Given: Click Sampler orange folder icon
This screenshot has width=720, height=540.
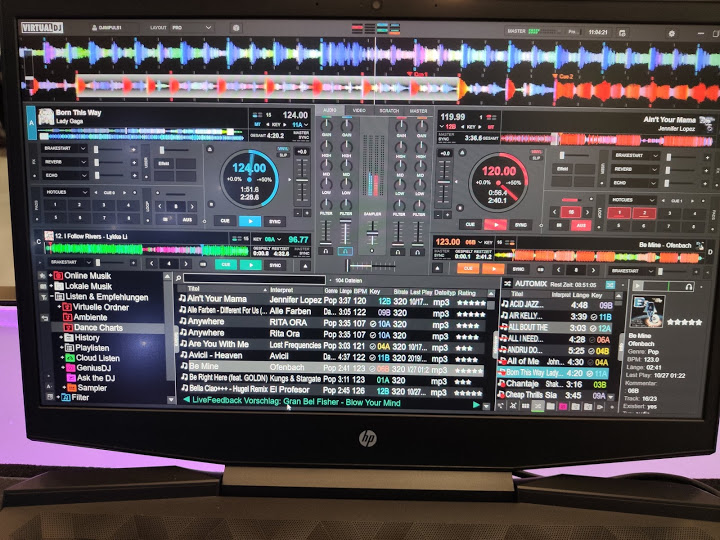Looking at the screenshot, I should coord(72,388).
